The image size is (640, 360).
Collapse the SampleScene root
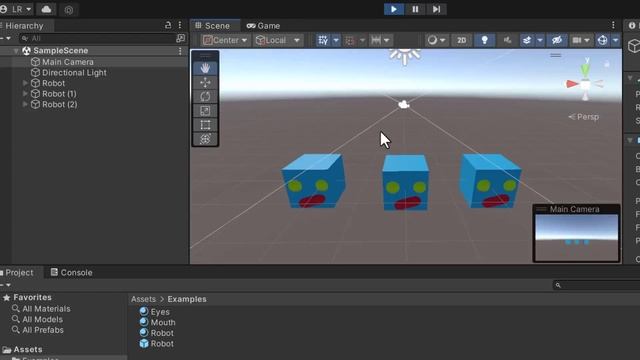coord(16,51)
